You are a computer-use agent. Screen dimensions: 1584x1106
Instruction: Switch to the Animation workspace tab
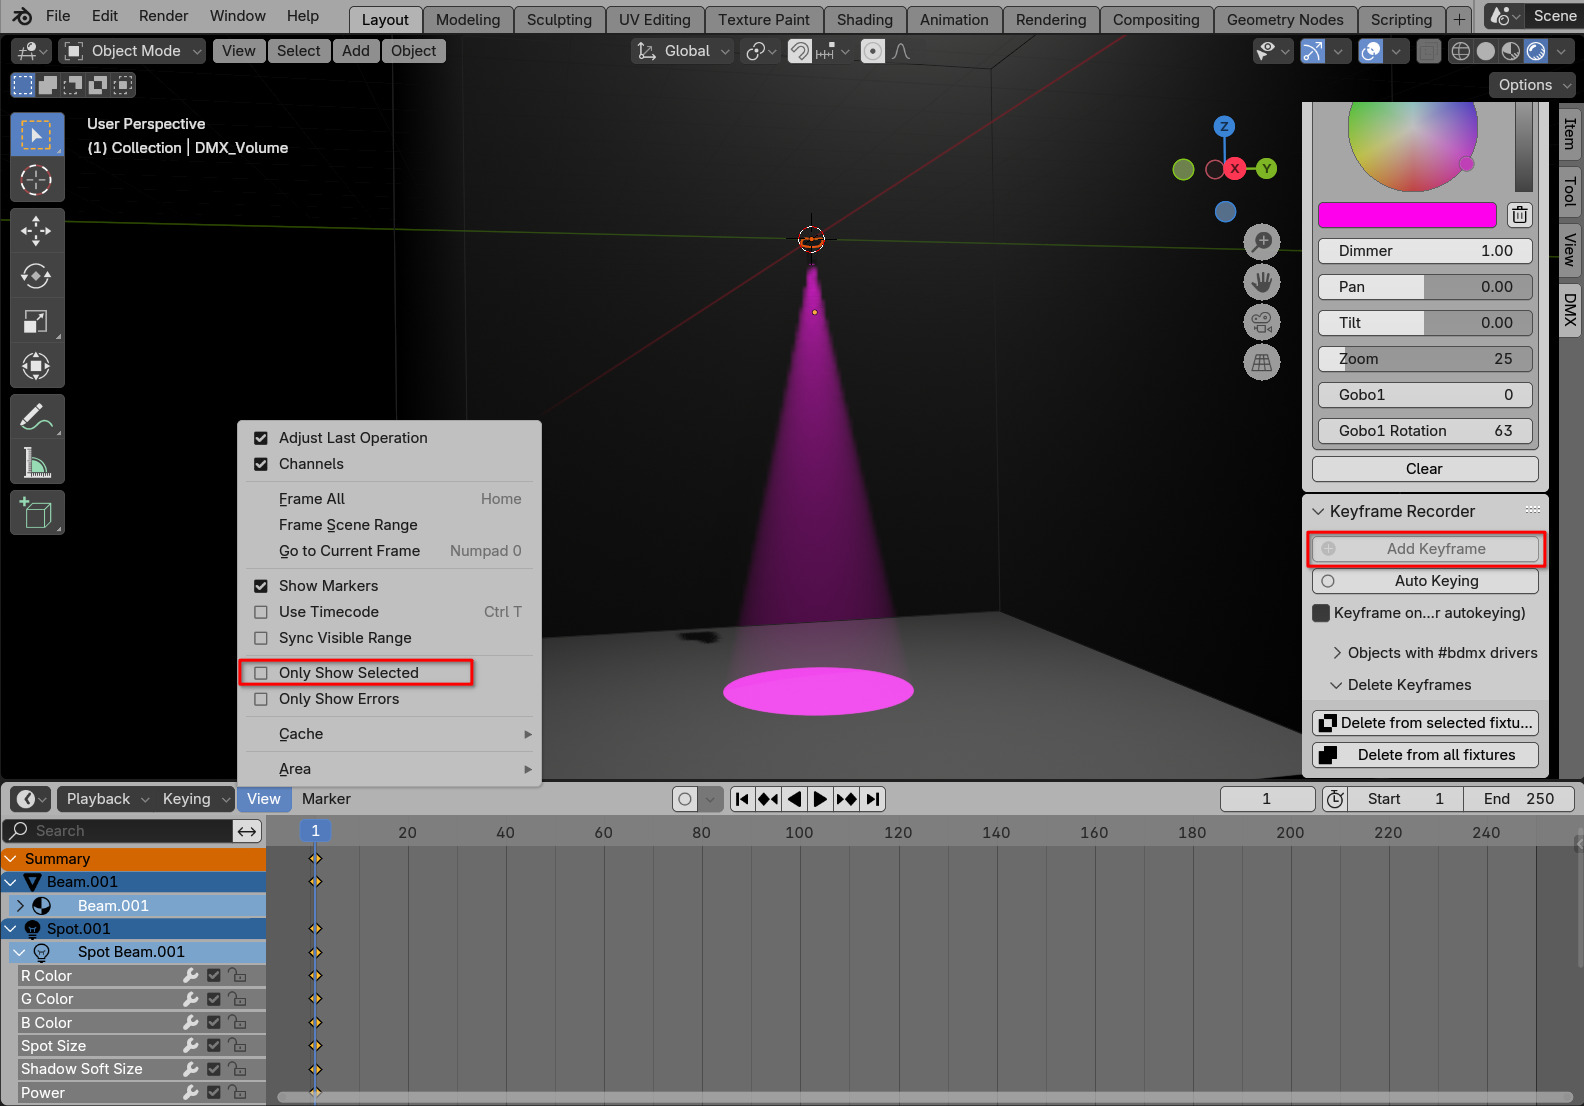point(953,20)
